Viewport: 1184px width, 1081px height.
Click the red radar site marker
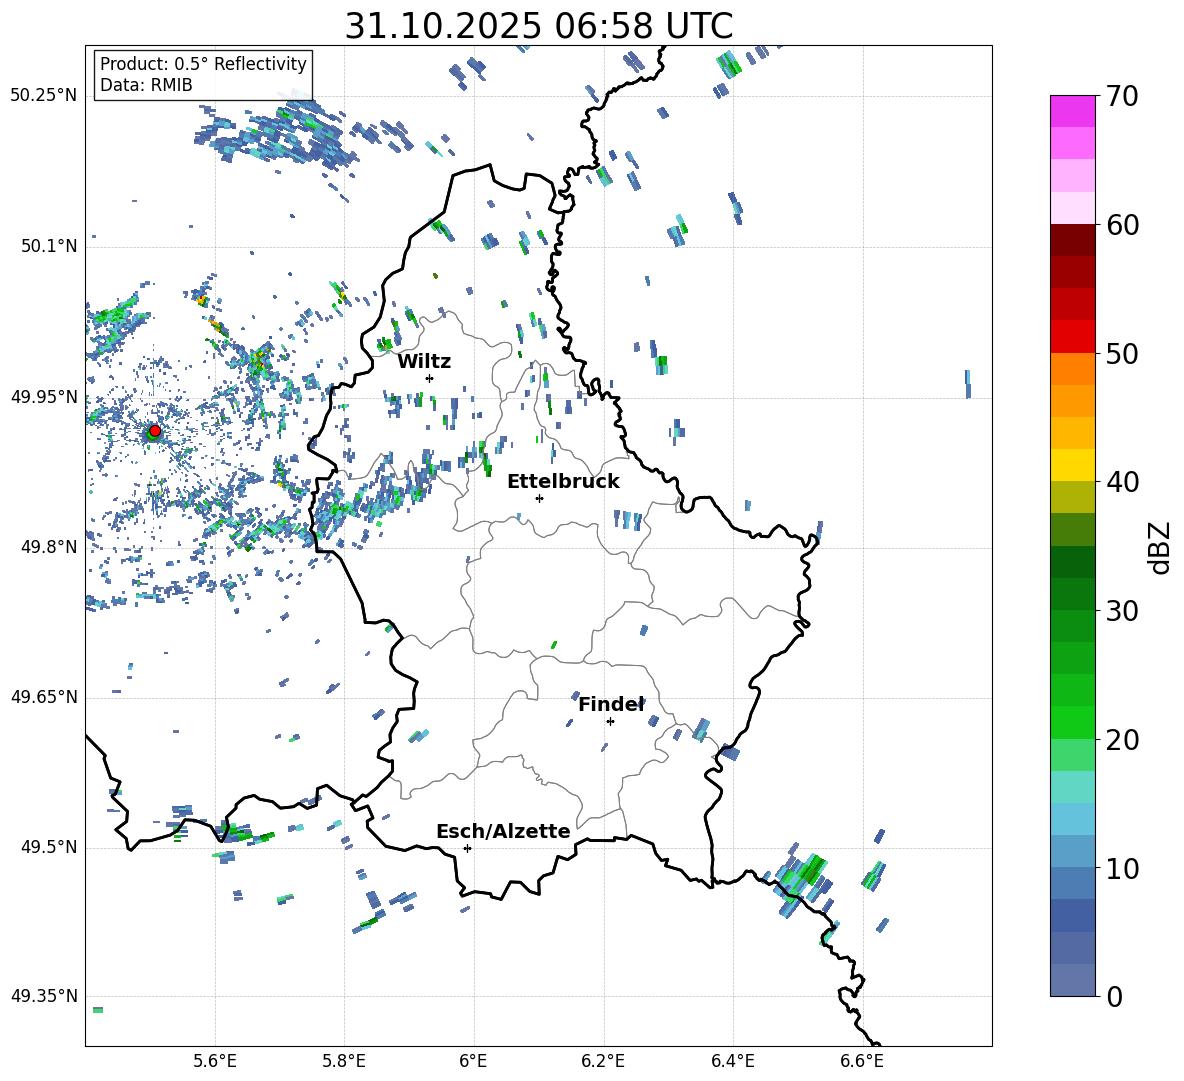(154, 431)
